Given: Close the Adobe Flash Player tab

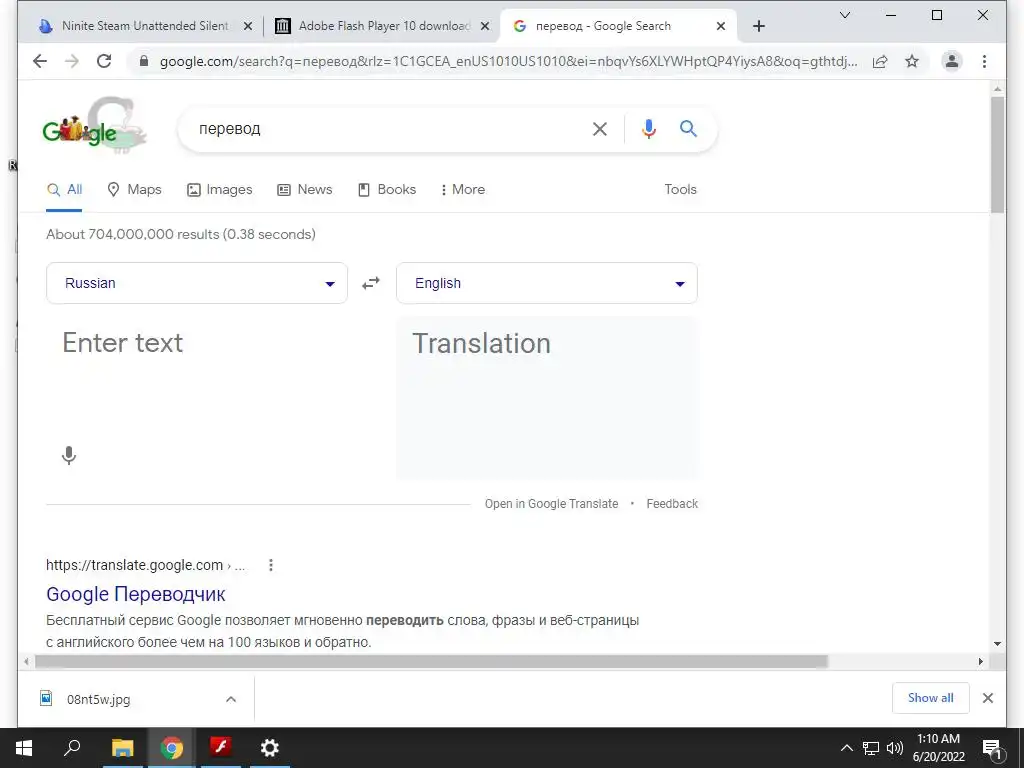Looking at the screenshot, I should [485, 26].
